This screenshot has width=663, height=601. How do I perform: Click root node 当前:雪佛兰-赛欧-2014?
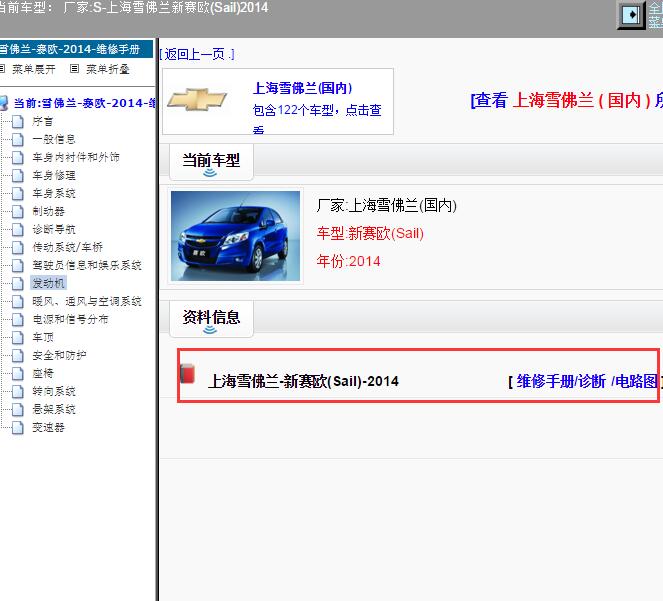click(x=84, y=103)
